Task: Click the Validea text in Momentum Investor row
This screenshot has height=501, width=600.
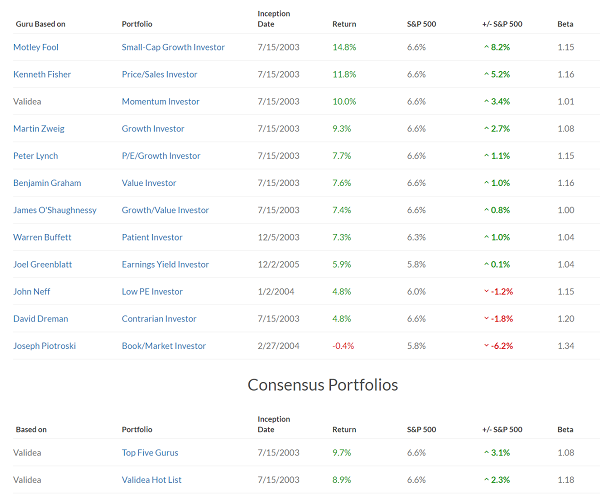Action: click(27, 101)
